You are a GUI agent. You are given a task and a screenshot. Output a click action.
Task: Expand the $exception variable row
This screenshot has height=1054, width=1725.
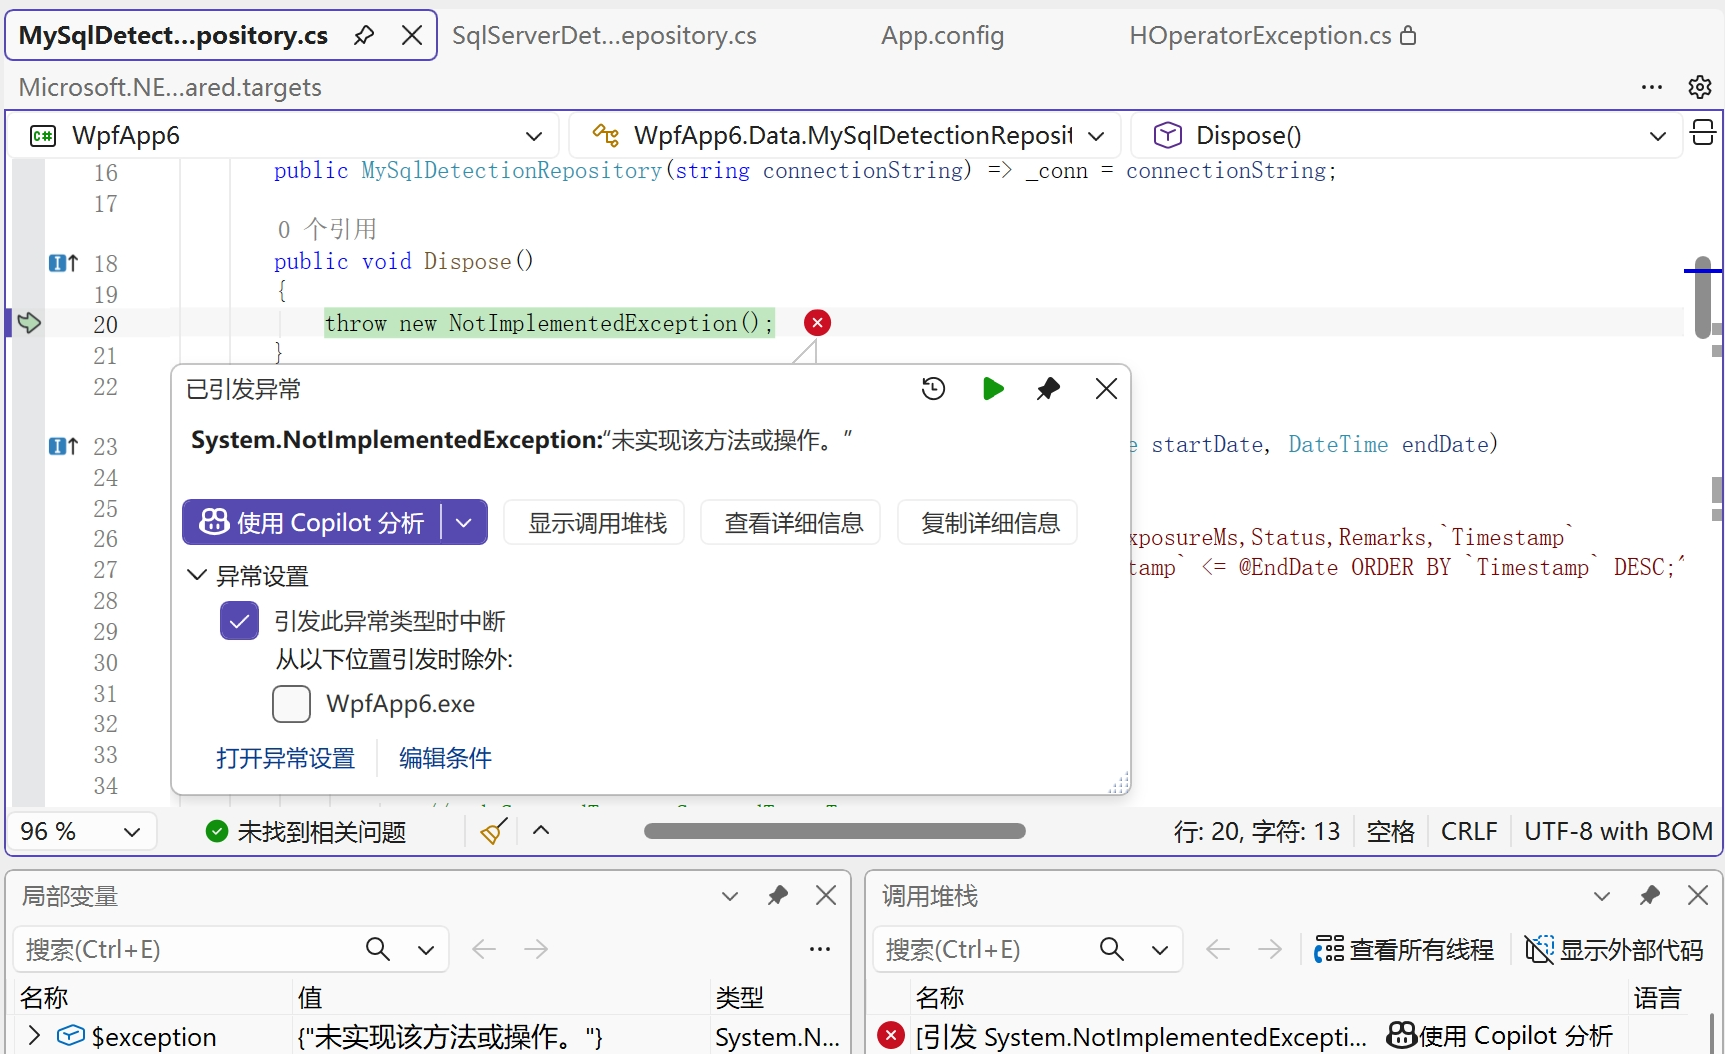(x=35, y=1036)
